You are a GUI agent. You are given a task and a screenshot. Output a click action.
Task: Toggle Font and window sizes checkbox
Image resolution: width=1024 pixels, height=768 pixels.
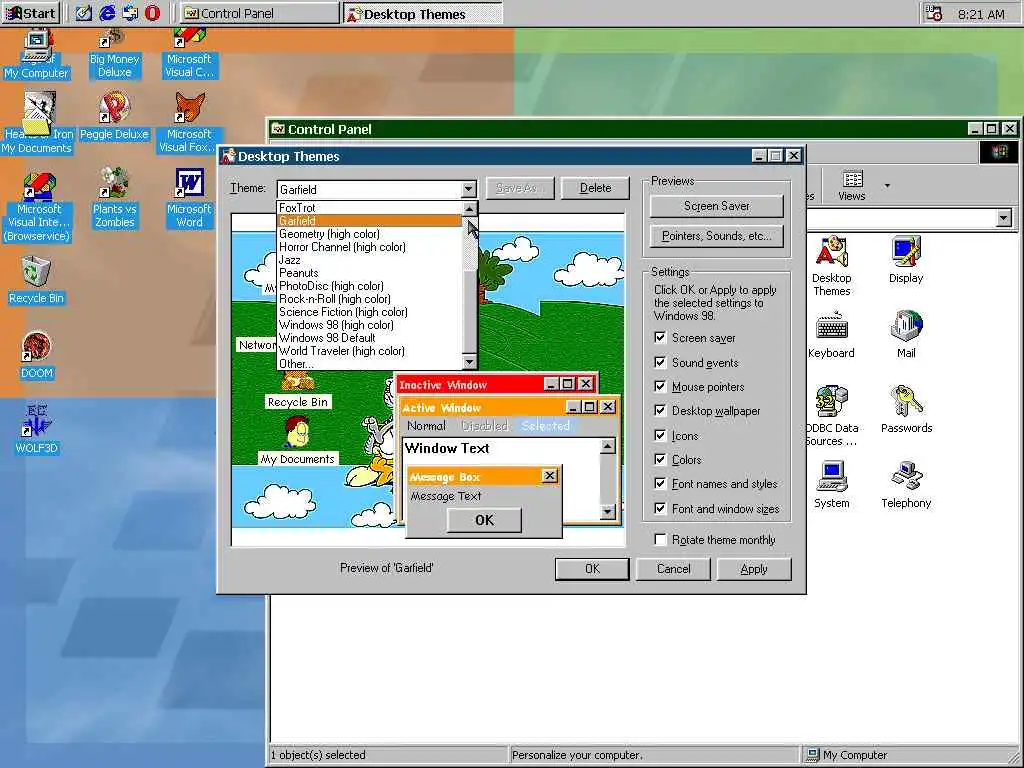[x=660, y=509]
